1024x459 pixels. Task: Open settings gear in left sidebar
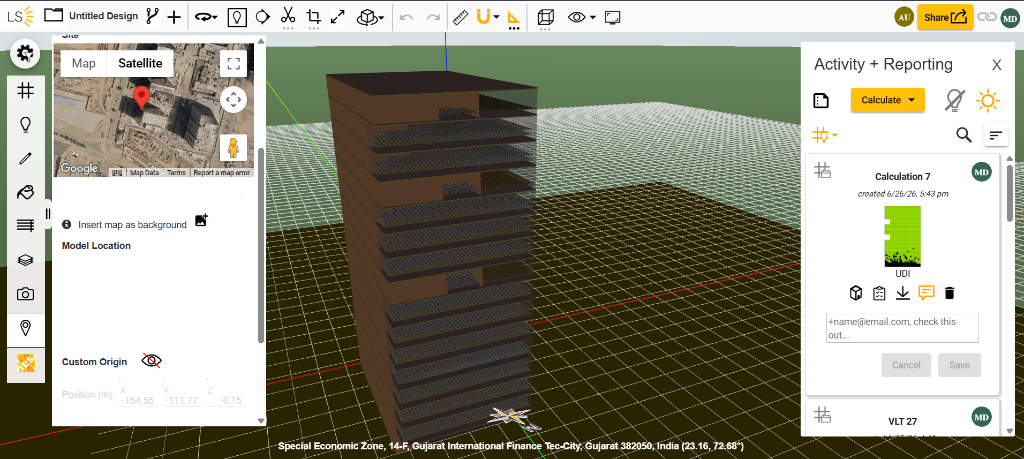(25, 54)
